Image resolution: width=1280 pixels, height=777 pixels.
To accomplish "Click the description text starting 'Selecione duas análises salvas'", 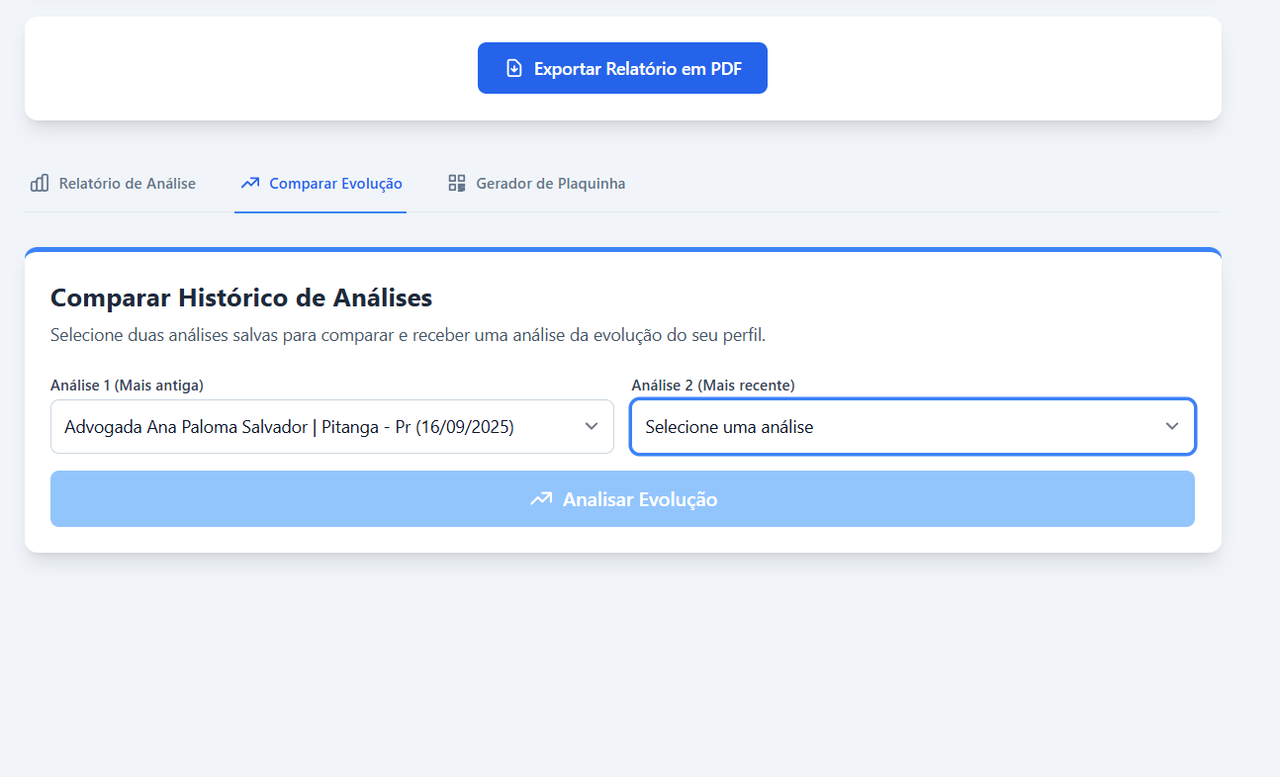I will coord(408,336).
